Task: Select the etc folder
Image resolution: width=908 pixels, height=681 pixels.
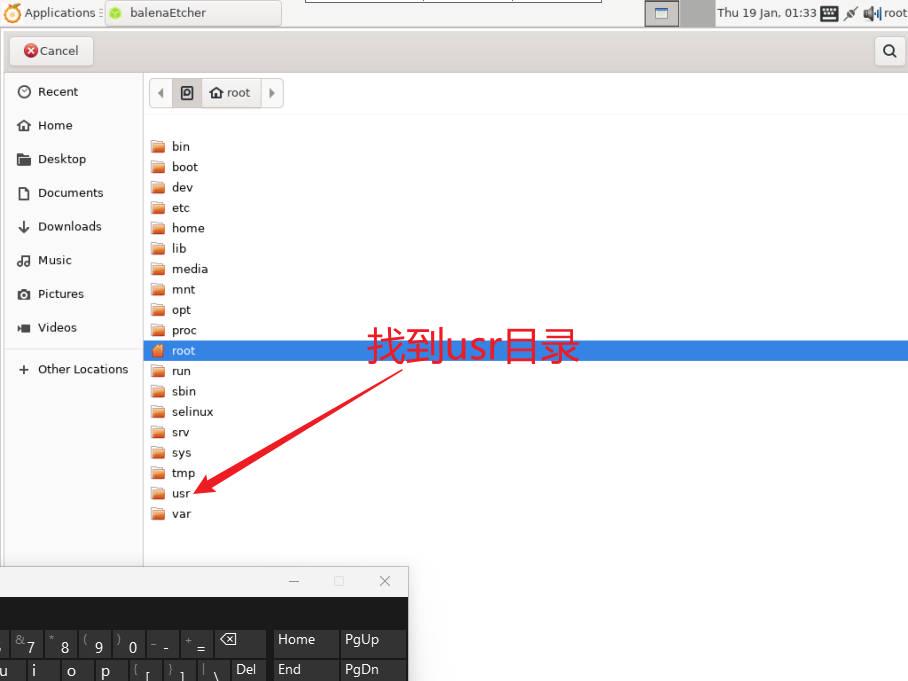Action: click(x=525, y=207)
